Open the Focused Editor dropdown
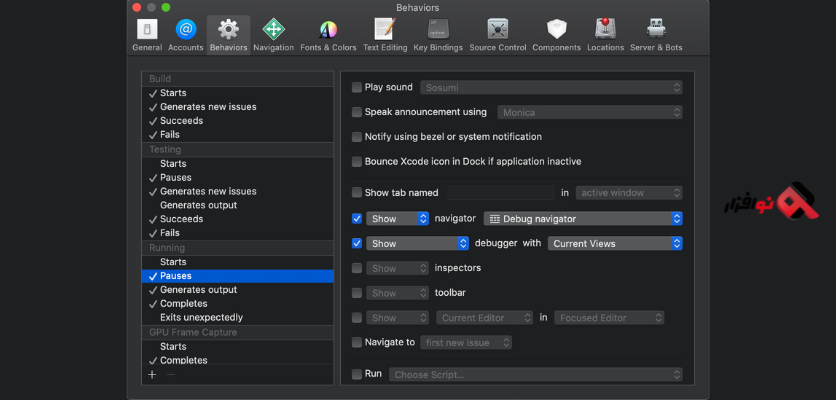836x400 pixels. pos(609,318)
